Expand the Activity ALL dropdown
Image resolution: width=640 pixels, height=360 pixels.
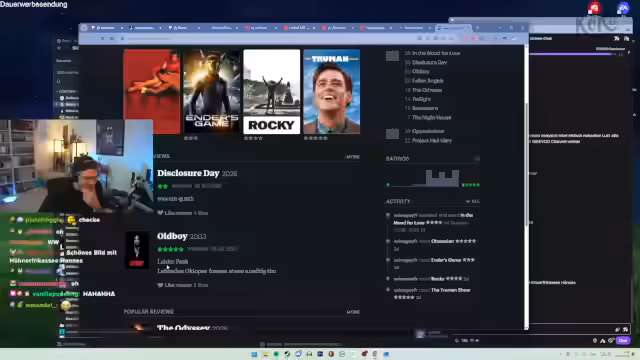pos(472,202)
